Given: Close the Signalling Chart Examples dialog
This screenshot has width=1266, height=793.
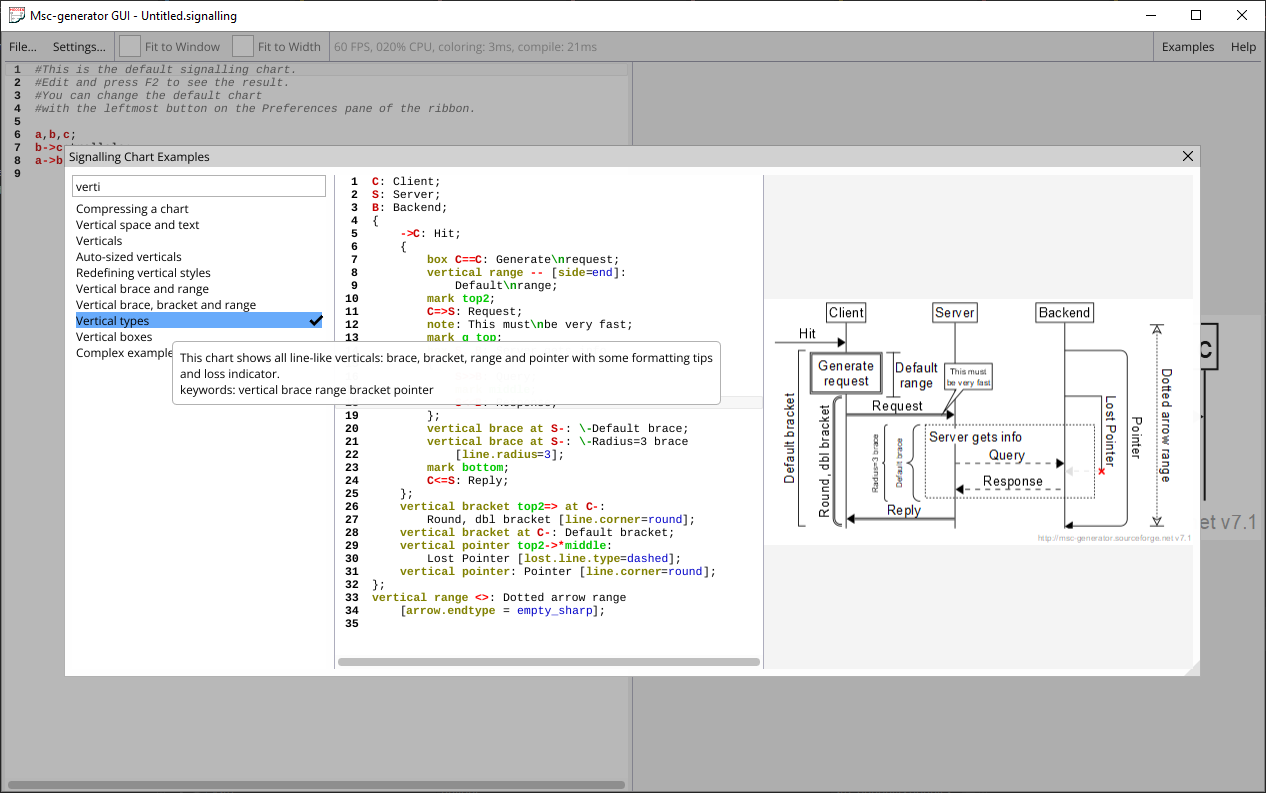Looking at the screenshot, I should (1188, 156).
